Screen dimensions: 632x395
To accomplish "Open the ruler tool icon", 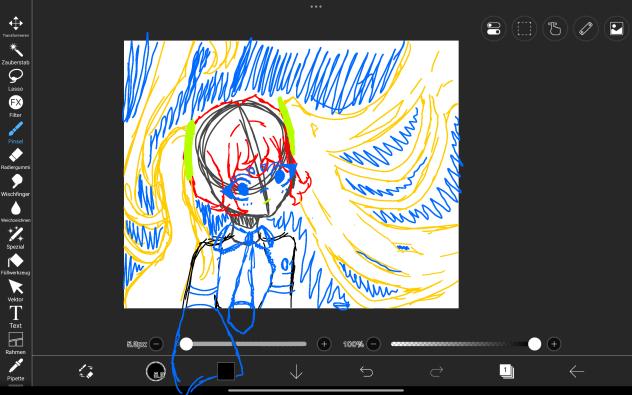I will tap(586, 29).
